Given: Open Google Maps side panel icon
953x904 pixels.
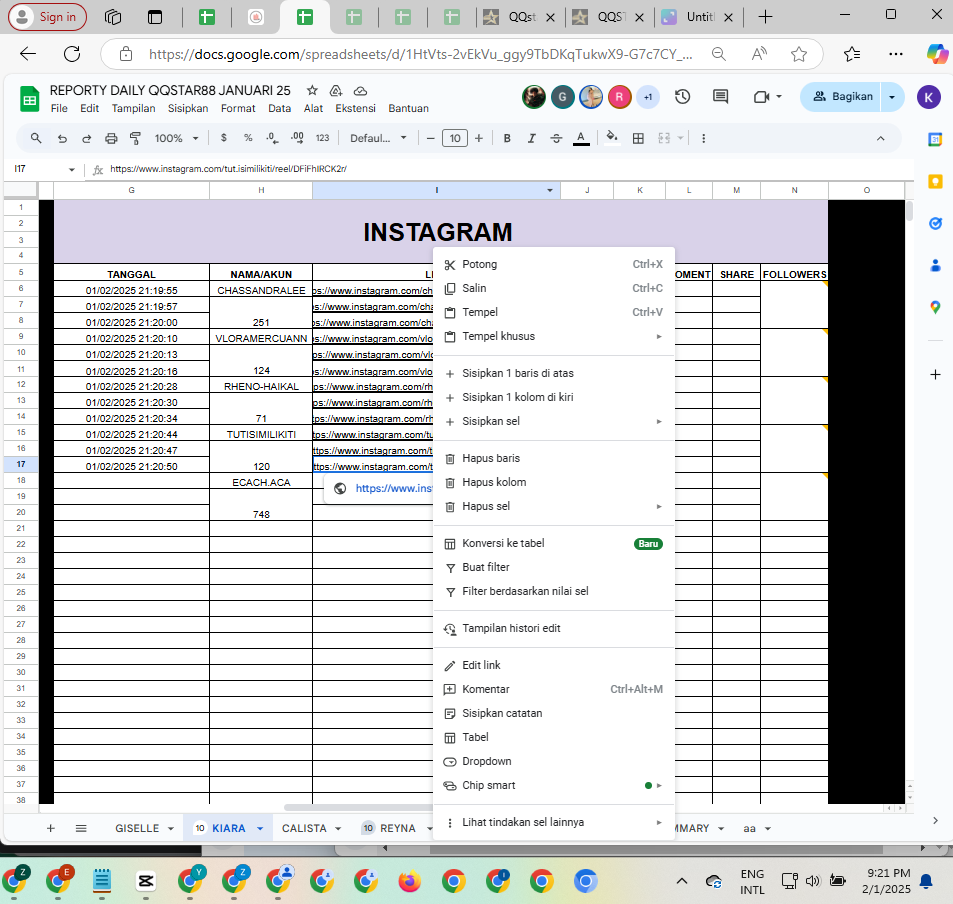Looking at the screenshot, I should [x=935, y=308].
